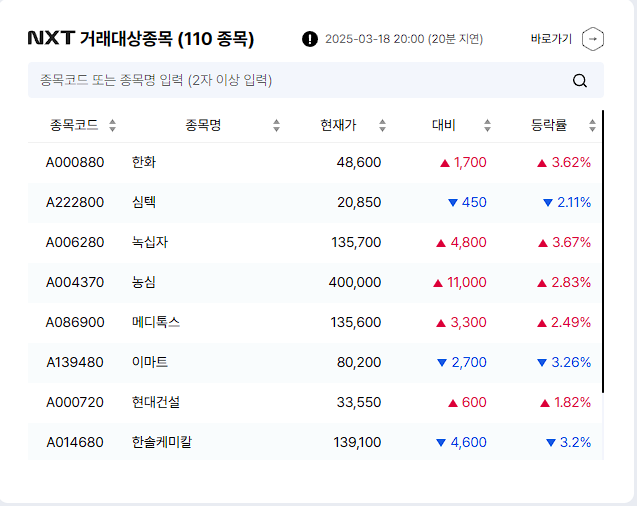This screenshot has height=506, width=637.
Task: Click the change value 450
Action: coord(474,202)
